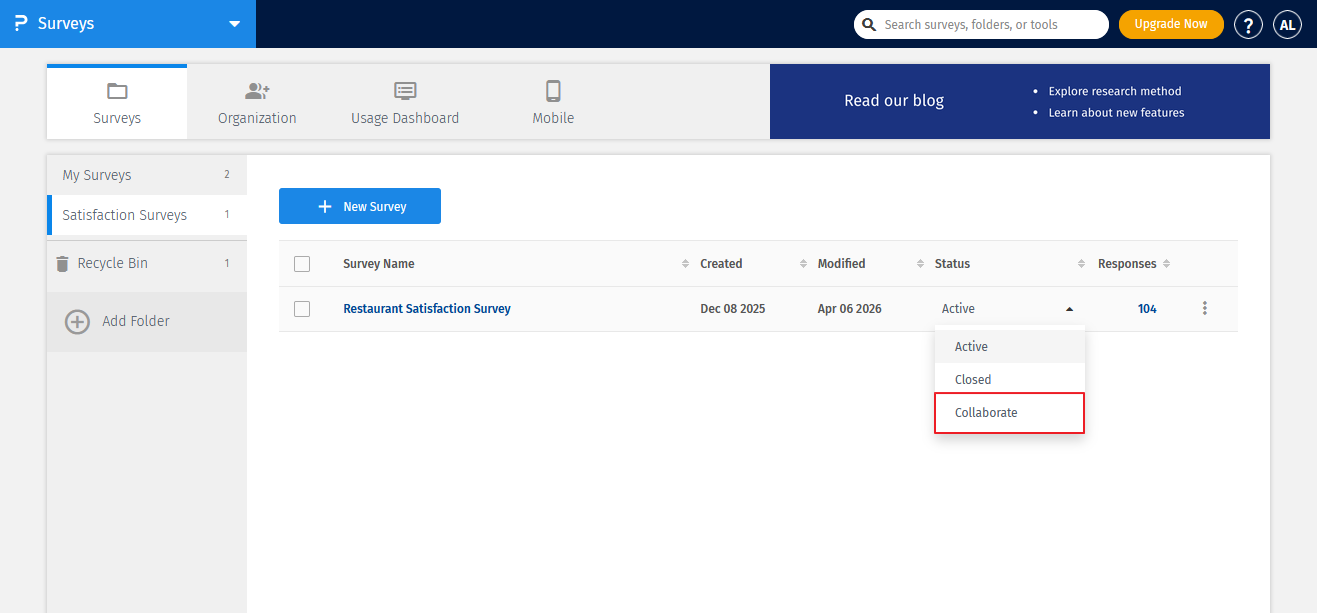The height and width of the screenshot is (613, 1317).
Task: Select the Satisfaction Surveys folder
Action: click(147, 215)
